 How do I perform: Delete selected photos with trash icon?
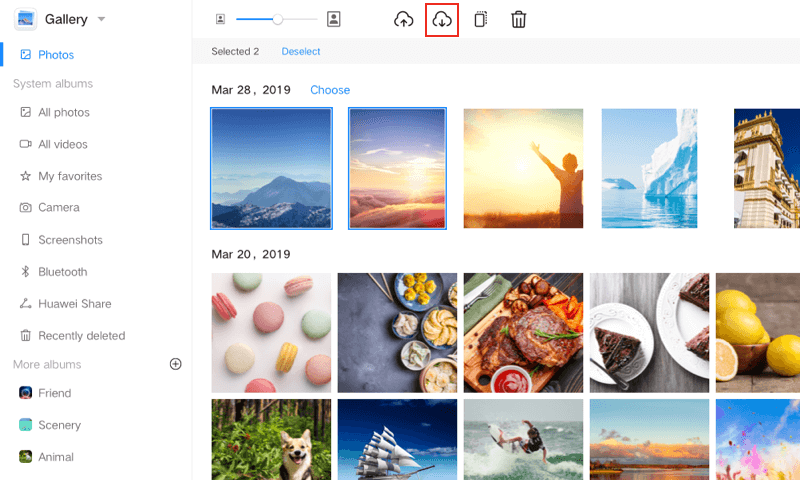tap(518, 19)
